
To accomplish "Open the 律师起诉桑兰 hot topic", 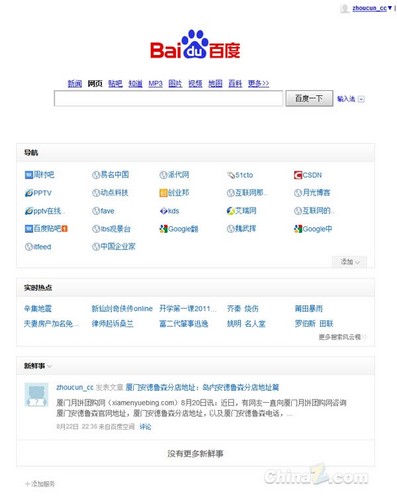I will tap(112, 324).
